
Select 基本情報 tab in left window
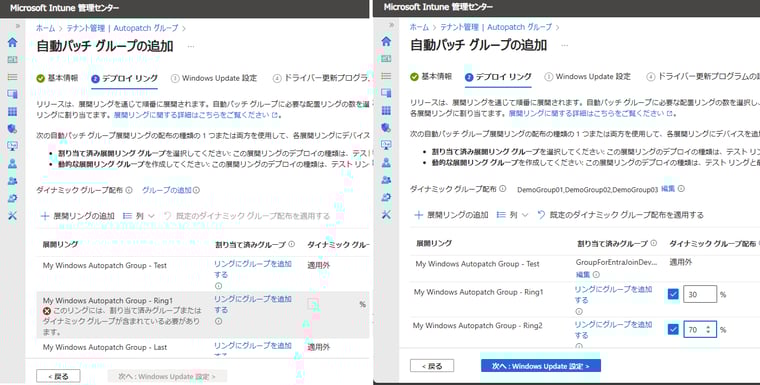pyautogui.click(x=58, y=78)
